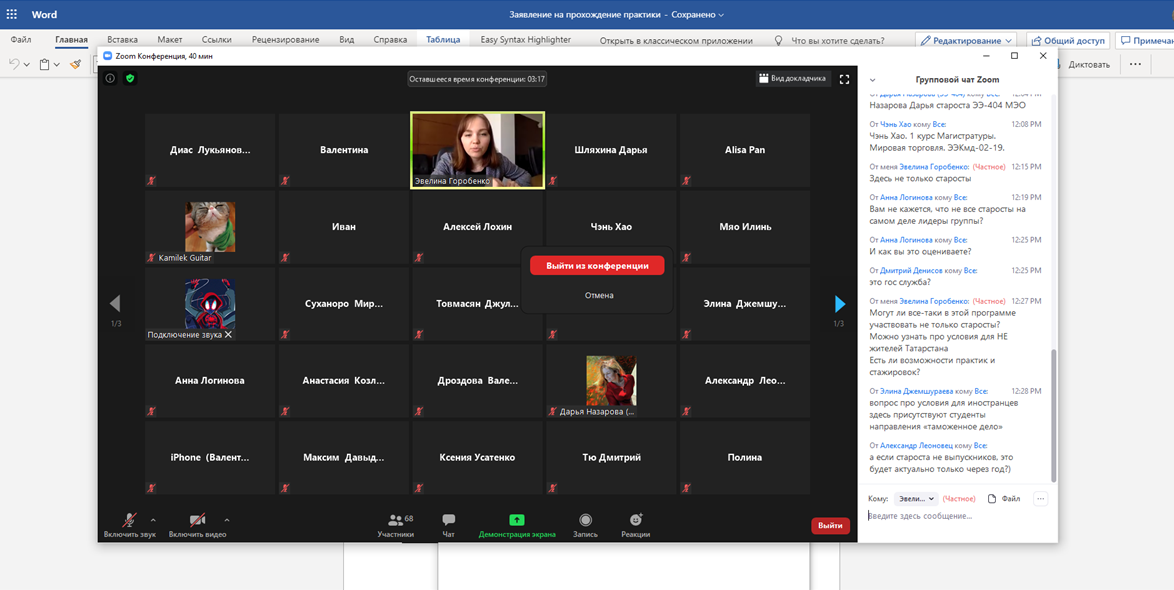The height and width of the screenshot is (590, 1174).
Task: Click sender name Чэнь Хао in chat
Action: [894, 124]
